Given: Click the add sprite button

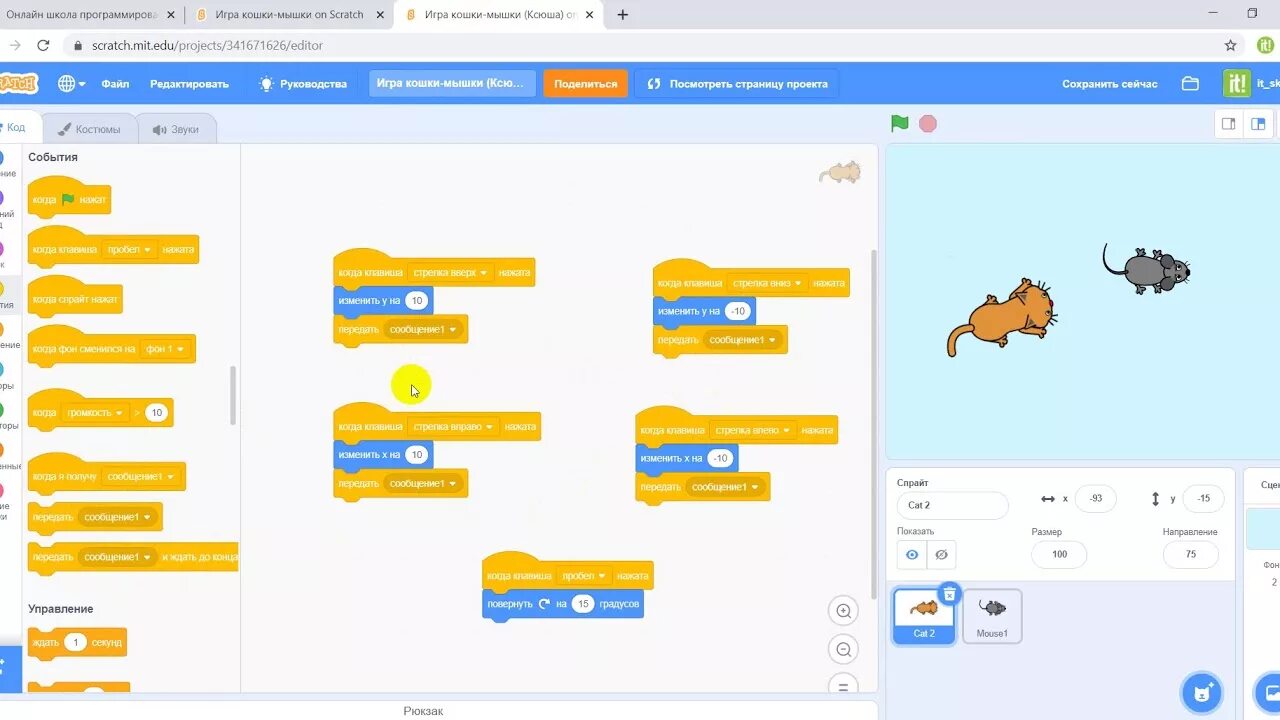Looking at the screenshot, I should pos(1201,692).
